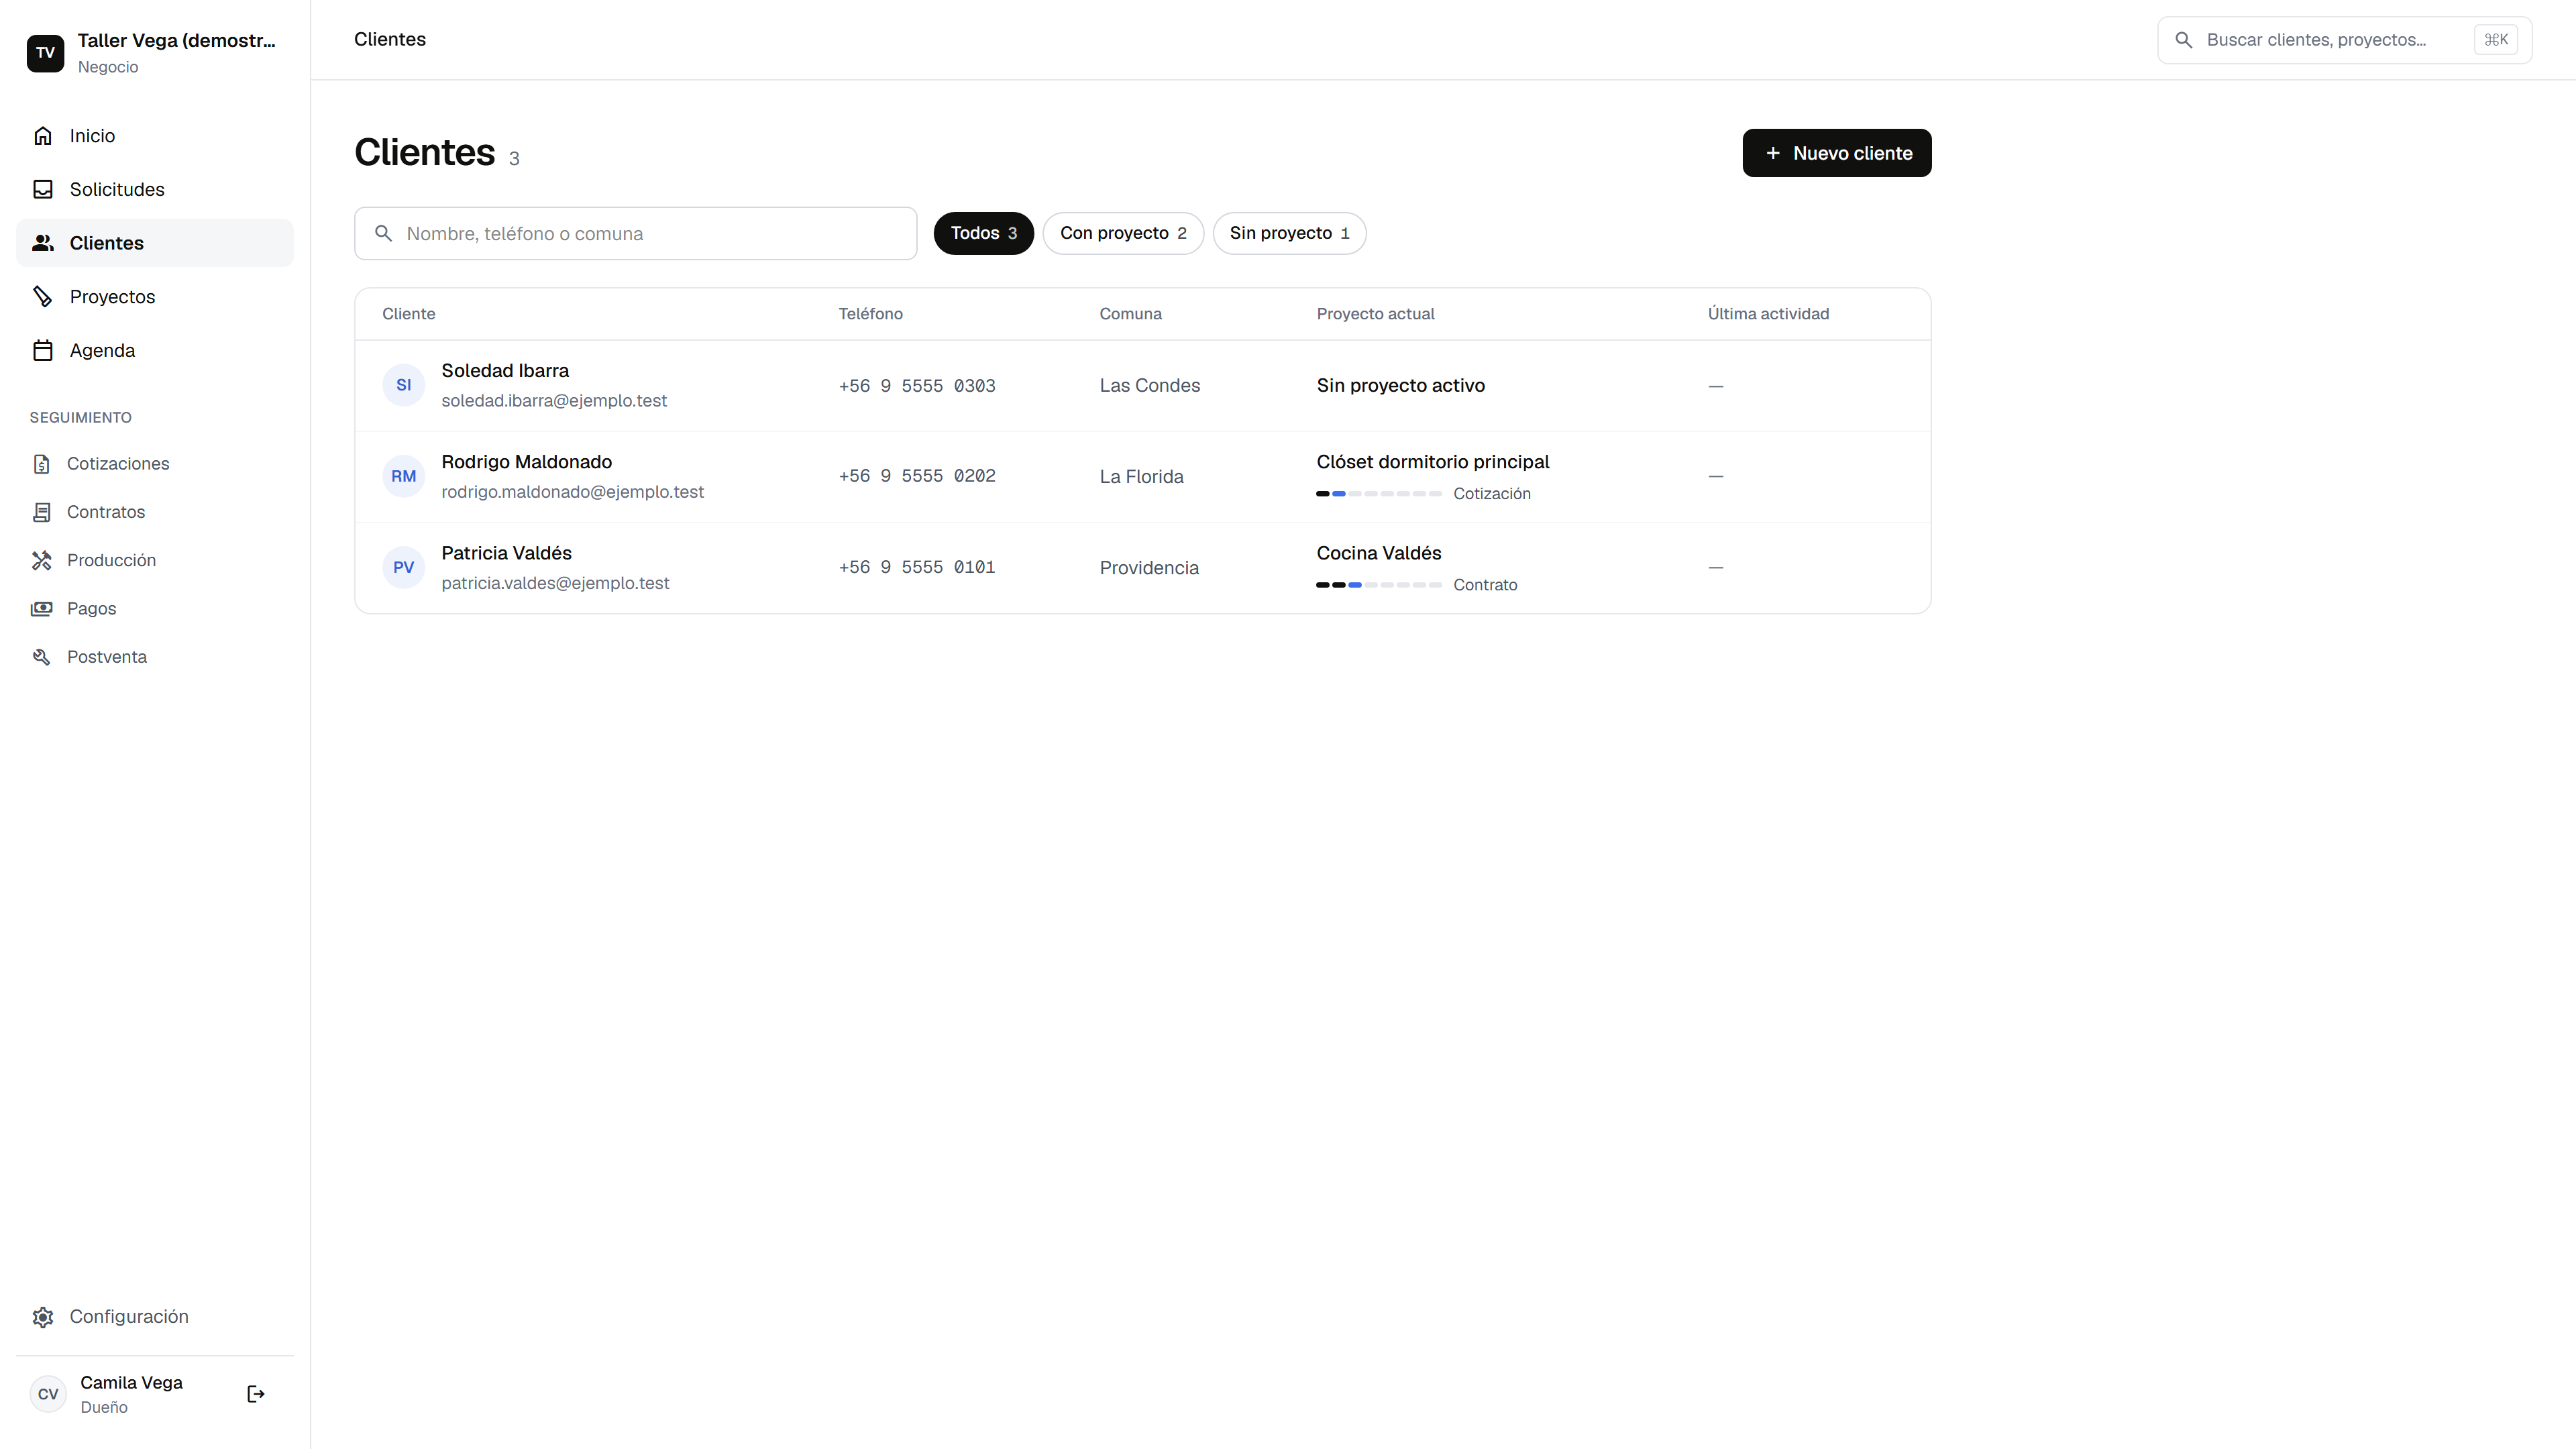Click email rodrigo.maldonado@ejemplo.test

572,492
